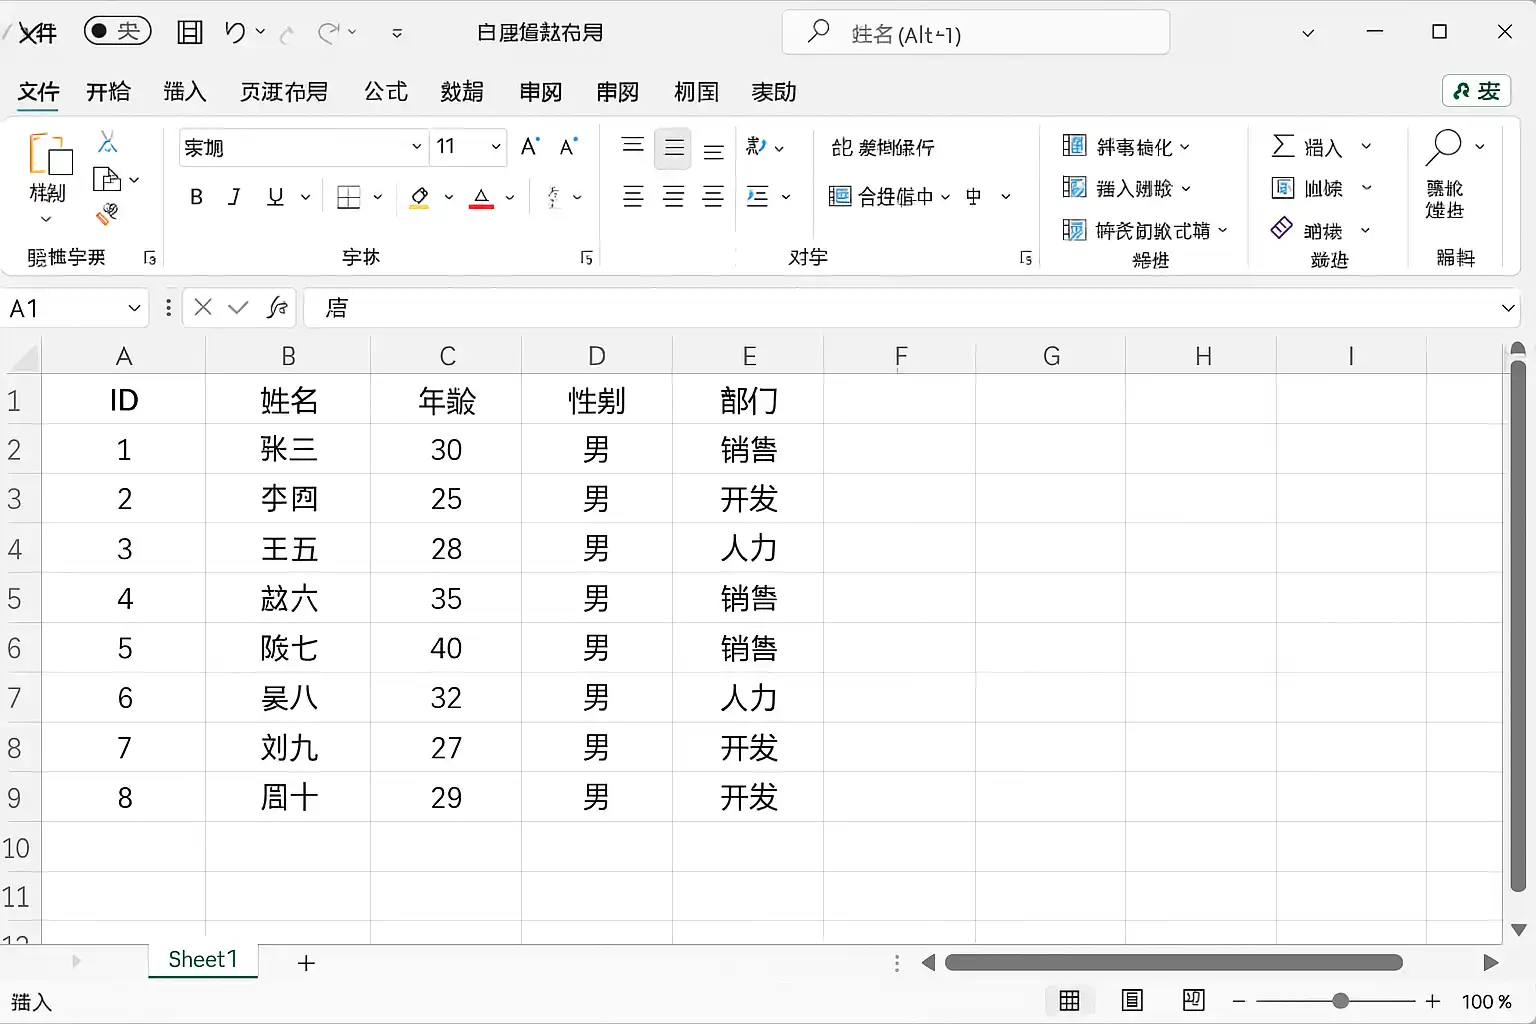Image resolution: width=1536 pixels, height=1024 pixels.
Task: Toggle bold formatting
Action: pyautogui.click(x=196, y=197)
